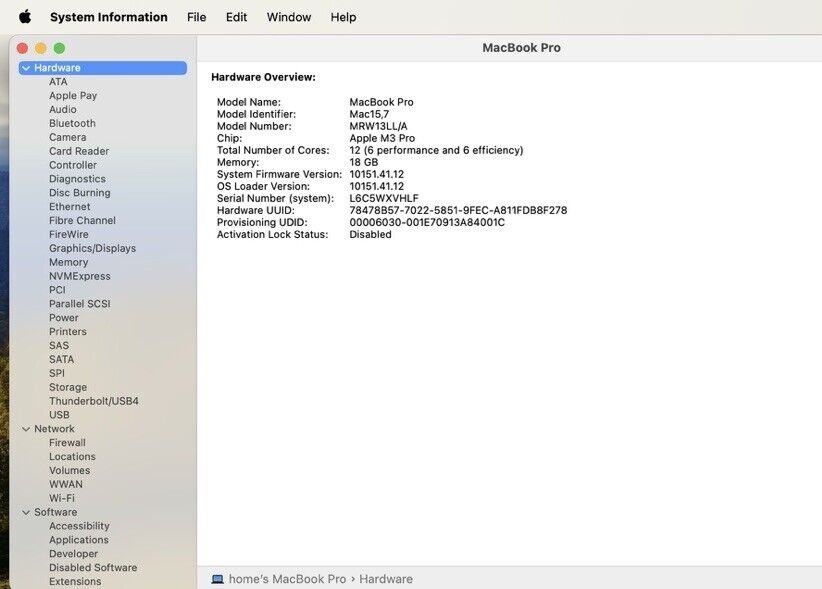Open the Help menu
The image size is (822, 589).
pos(343,17)
